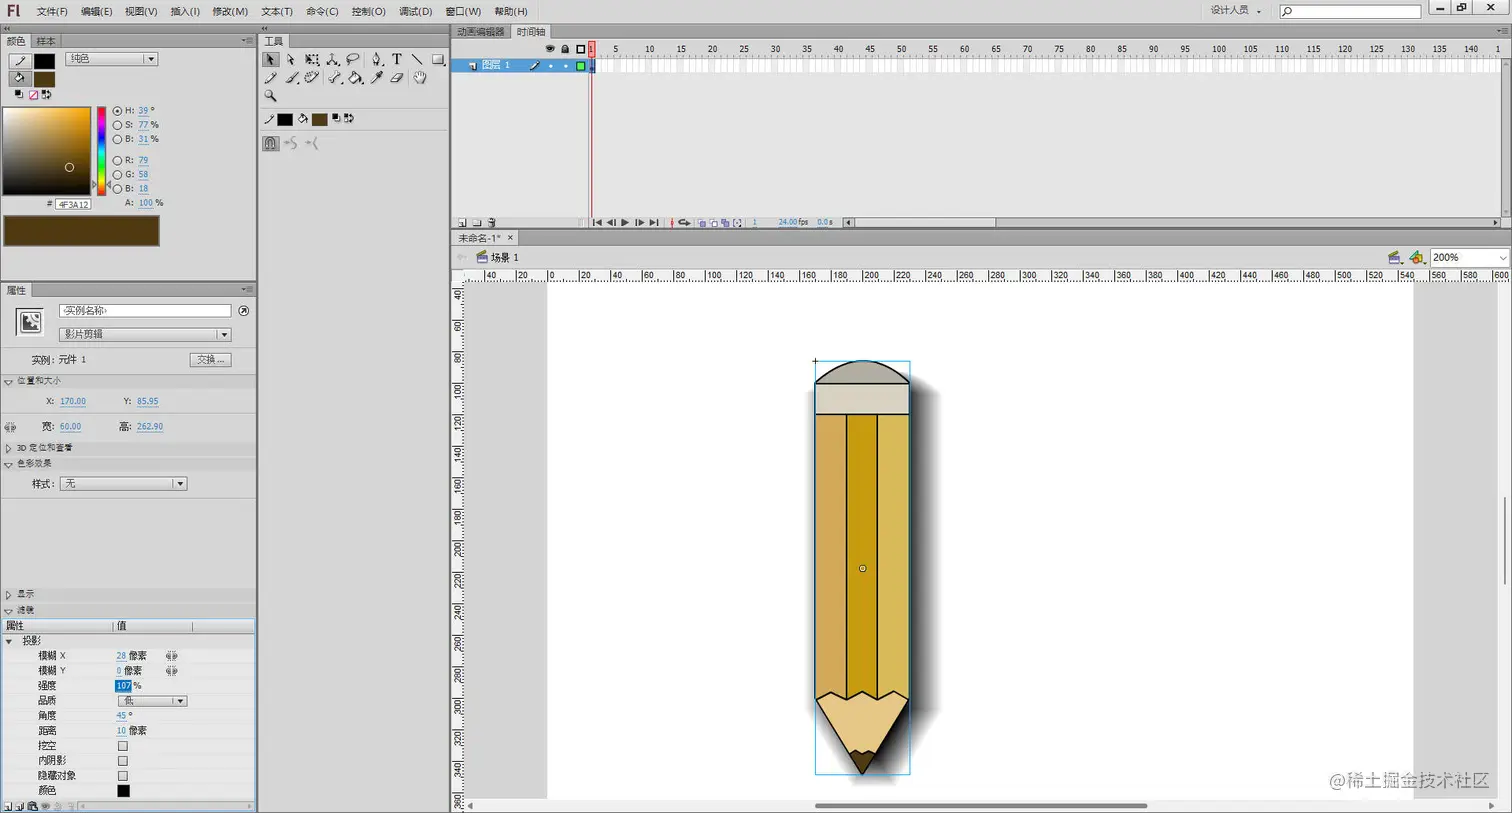
Task: Select the Zoom tool in the toolbar
Action: tap(271, 95)
